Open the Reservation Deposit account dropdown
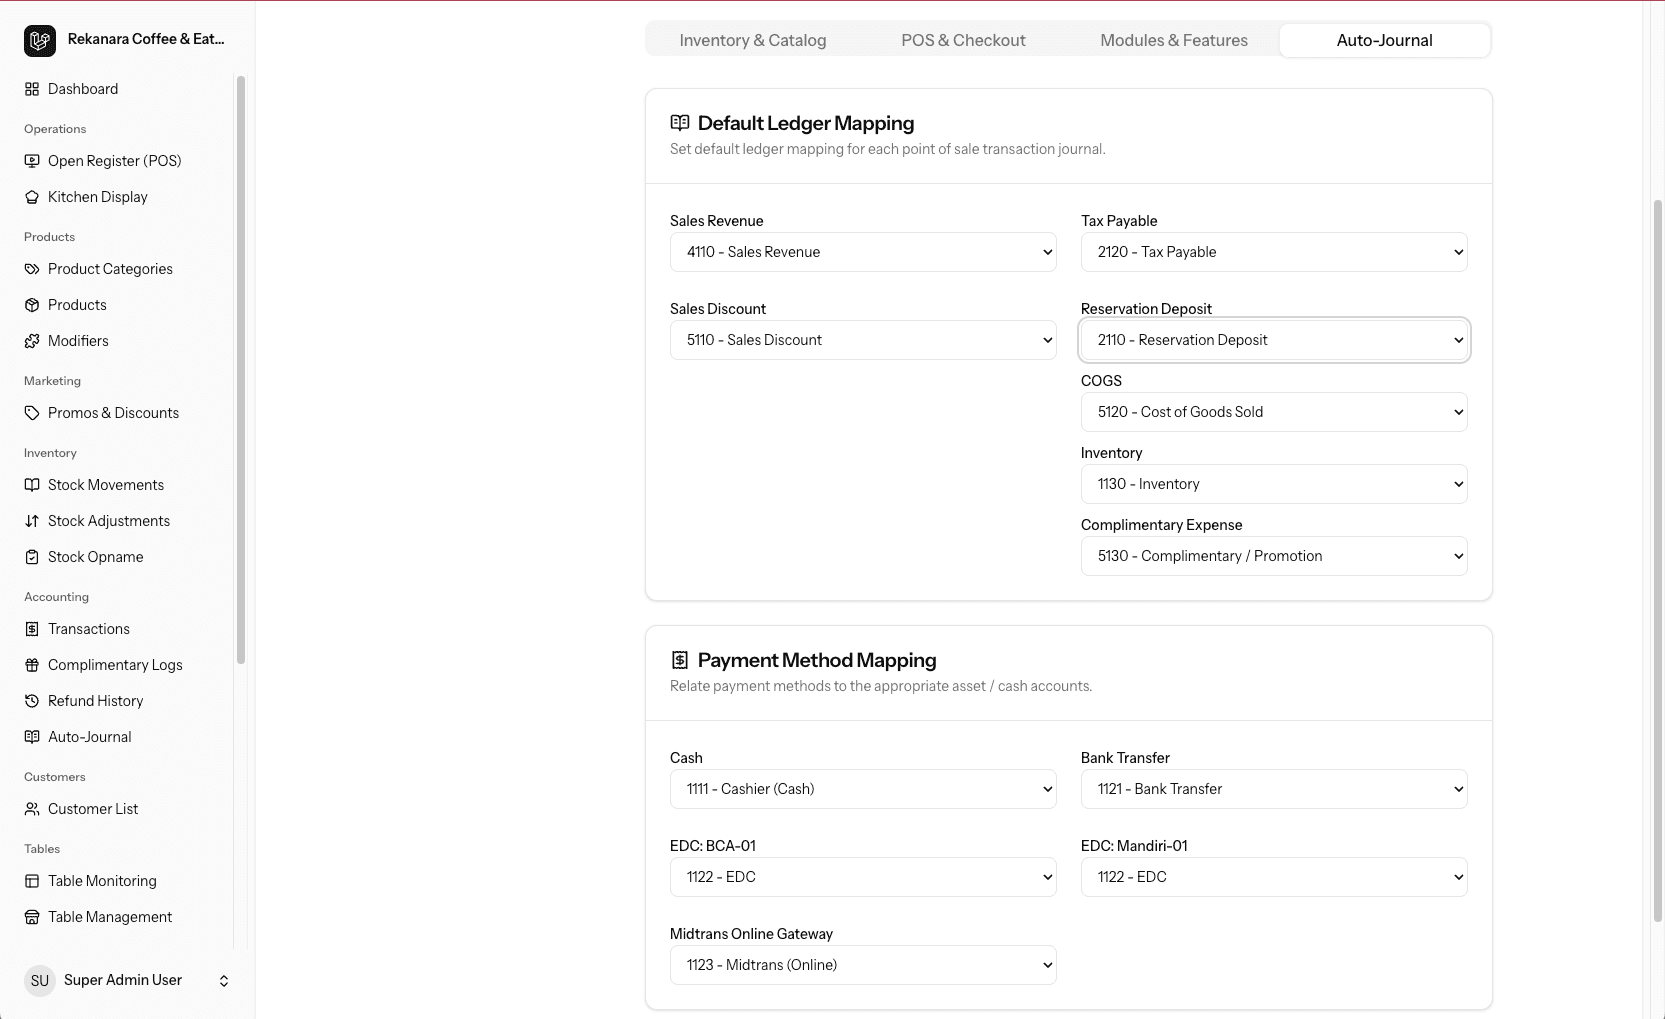 [x=1274, y=340]
